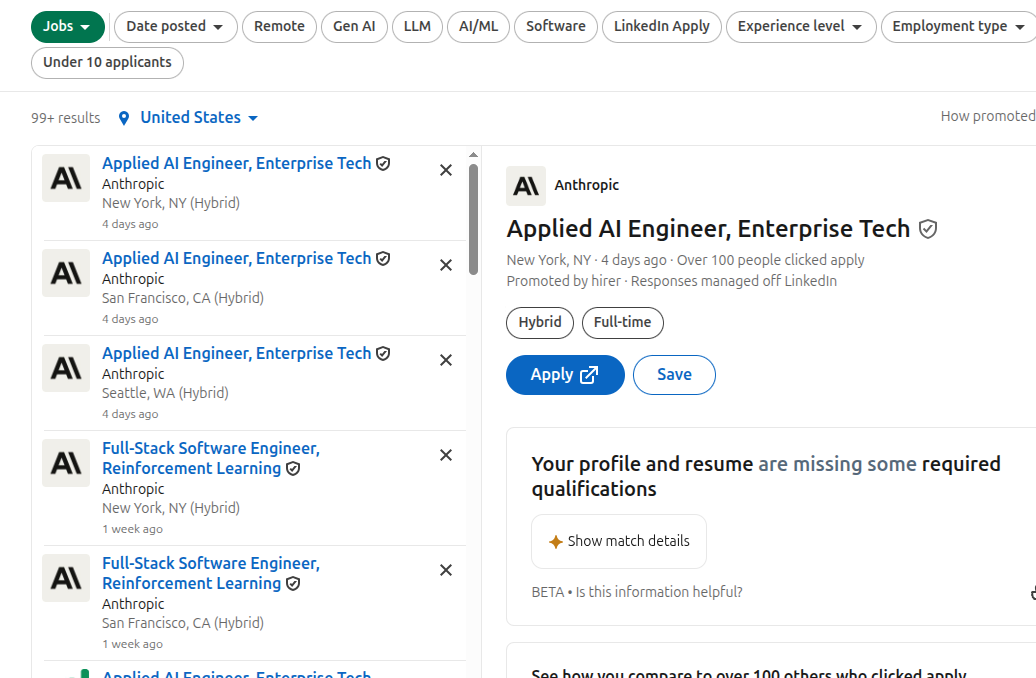Click Anthropic logo on Seattle job card
Screen dimensions: 1036x678
click(66, 368)
